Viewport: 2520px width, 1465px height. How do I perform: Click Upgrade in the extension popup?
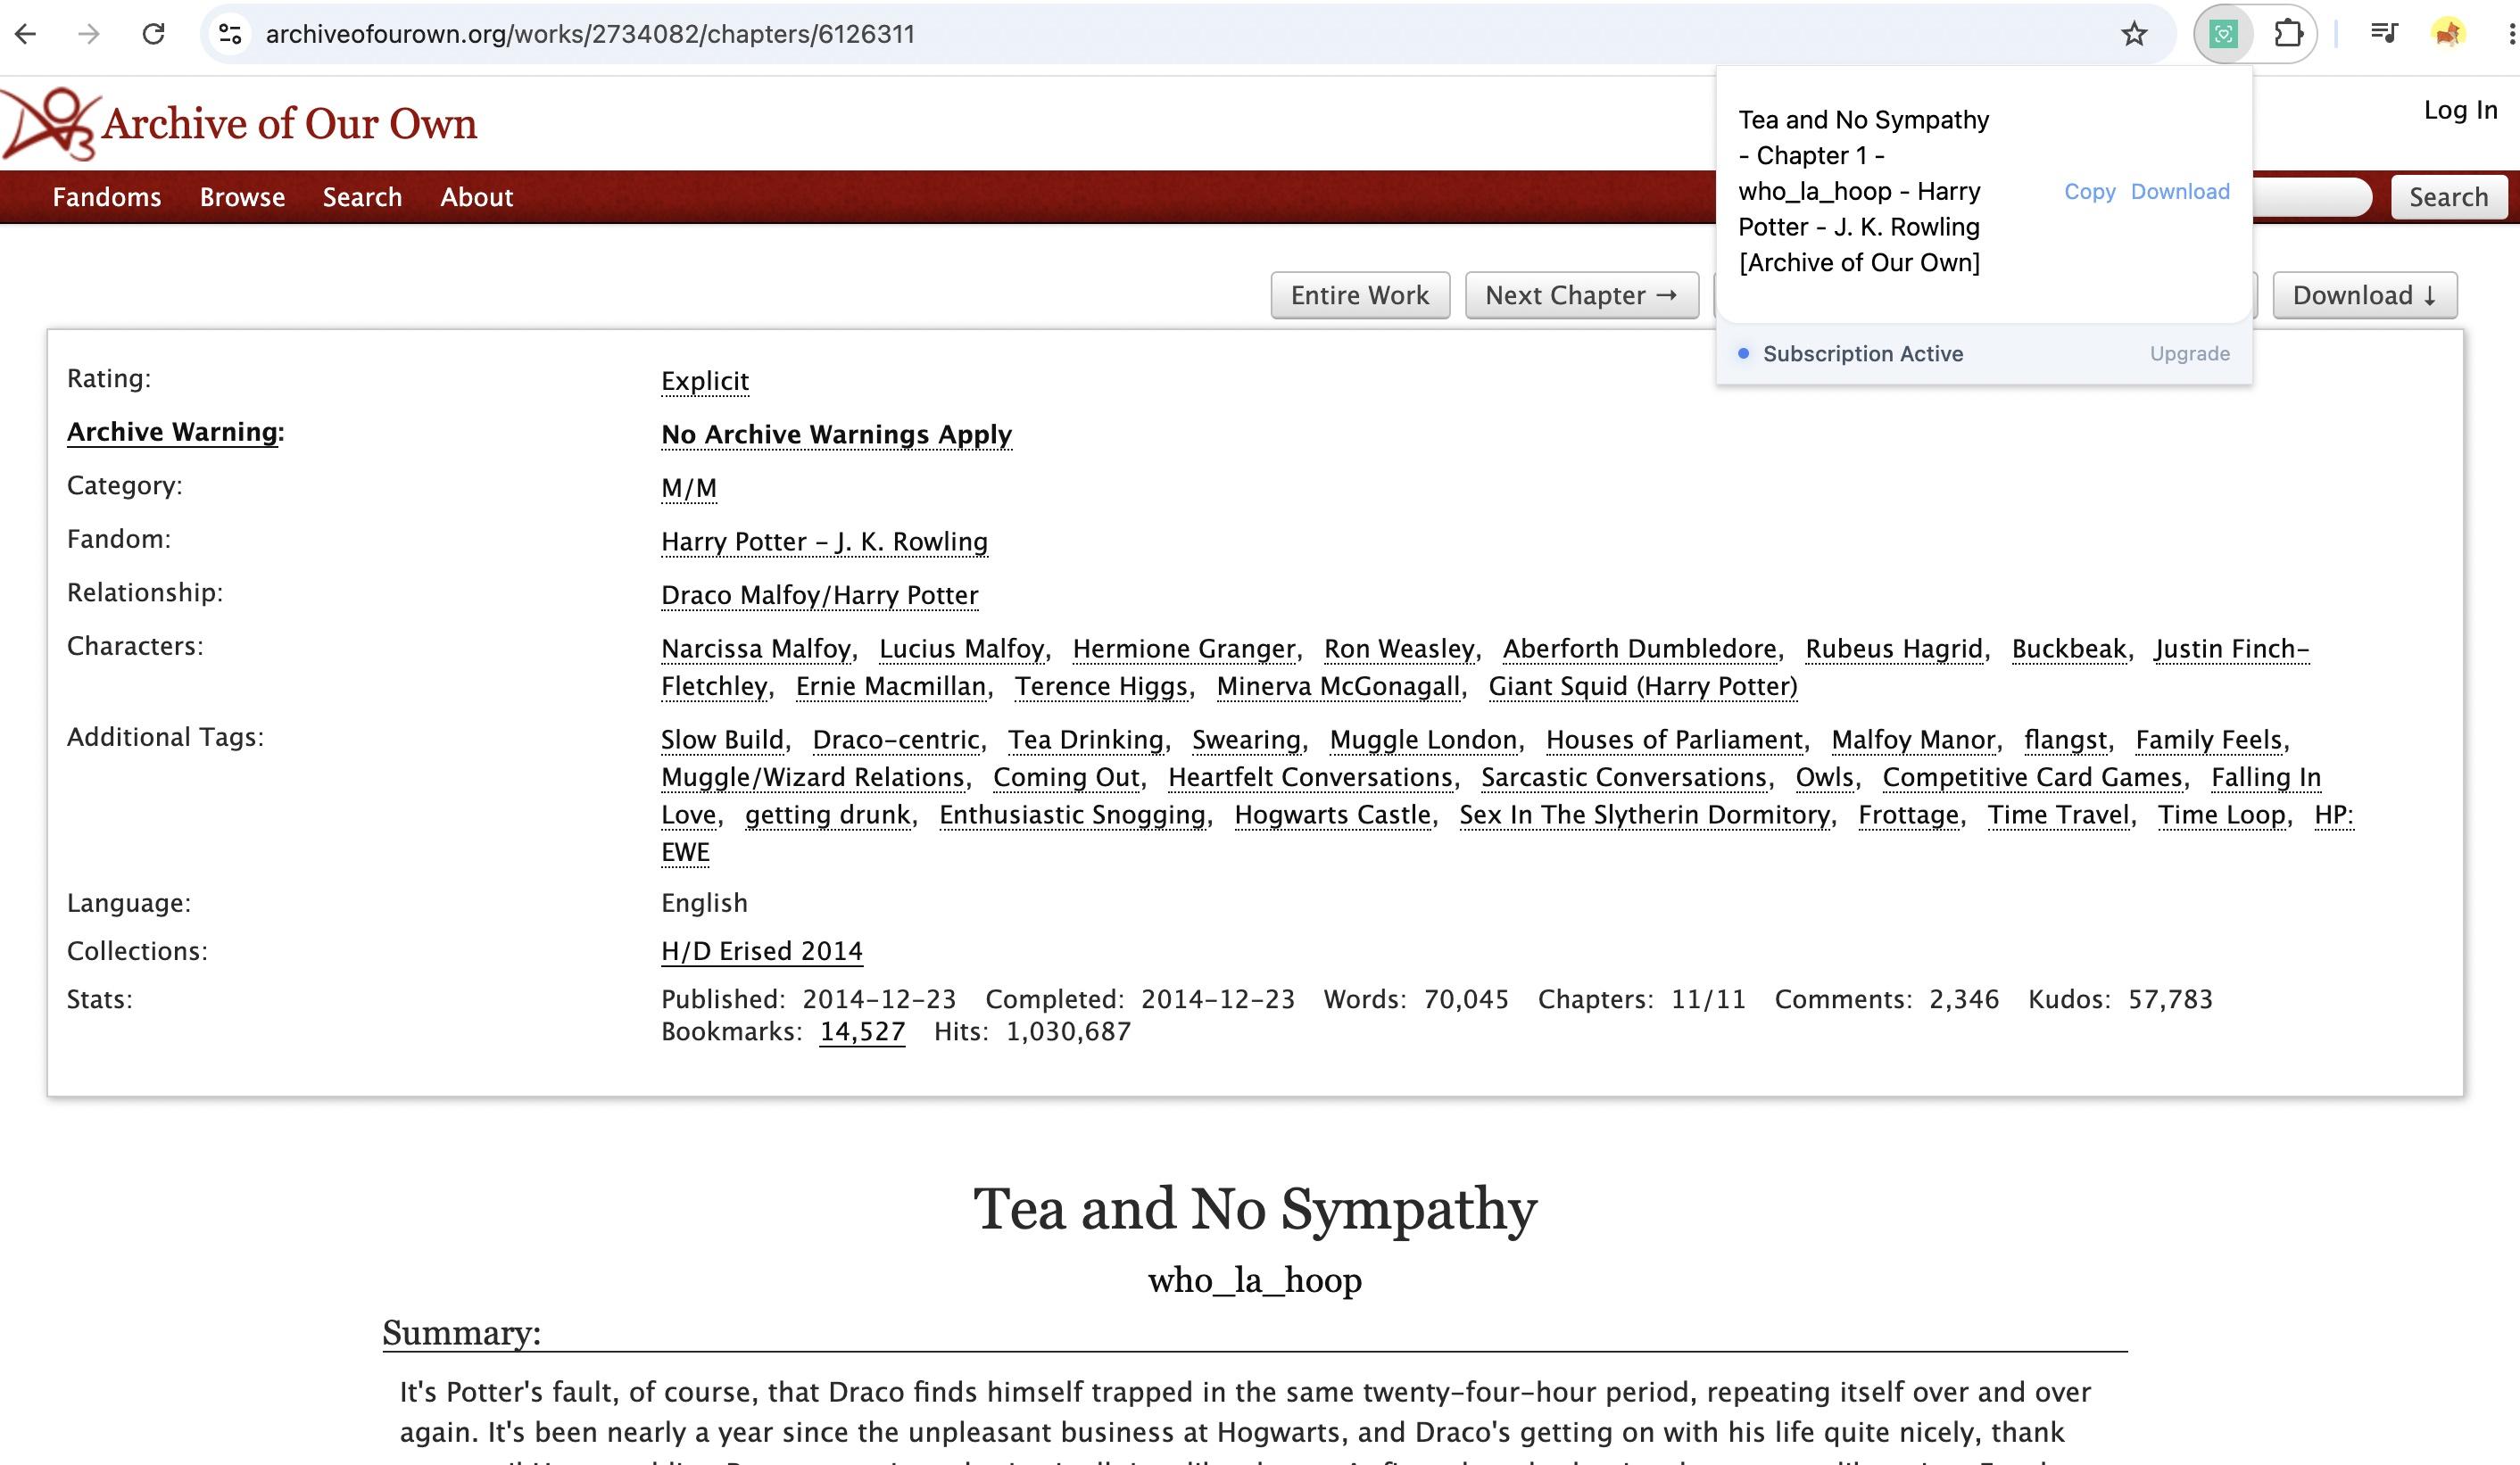tap(2190, 353)
